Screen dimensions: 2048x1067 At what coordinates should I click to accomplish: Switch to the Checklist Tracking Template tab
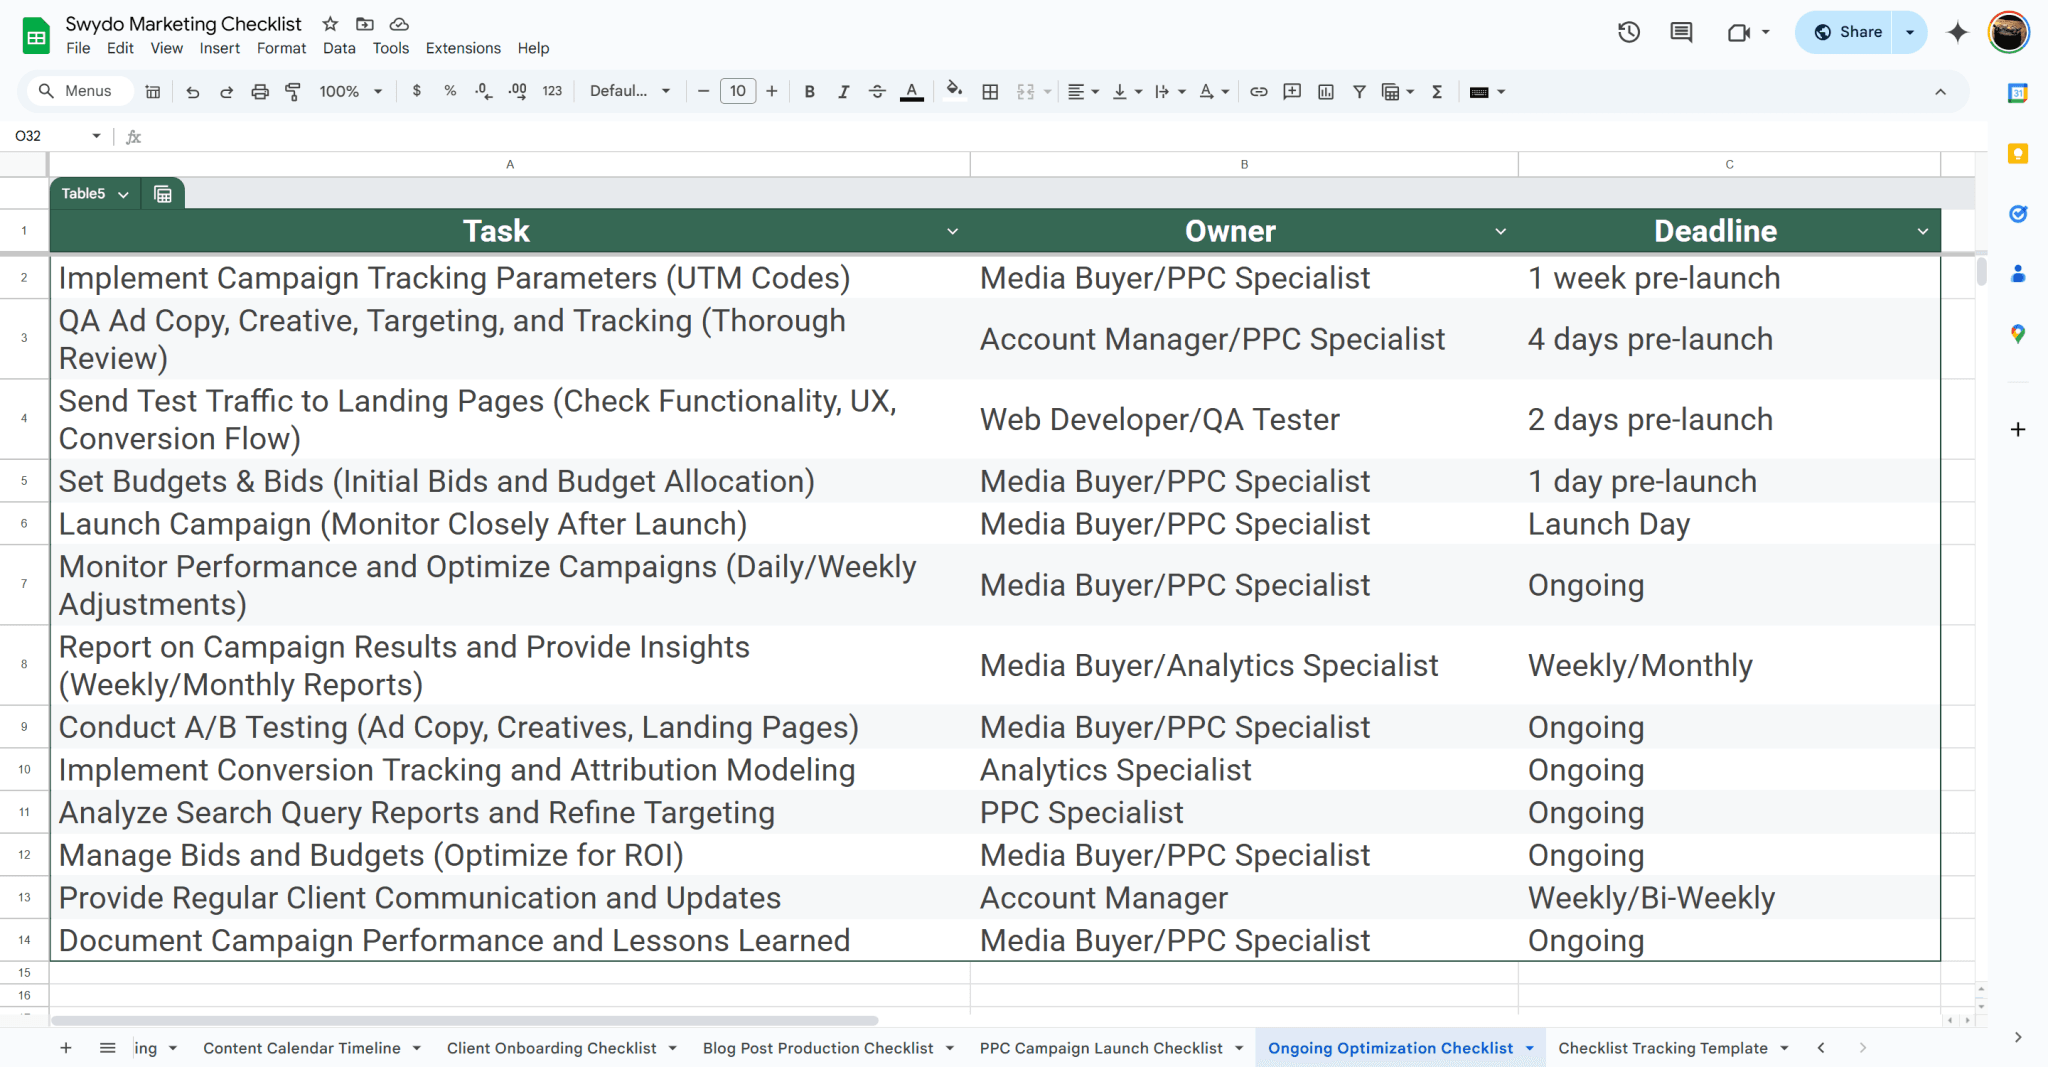click(1665, 1047)
